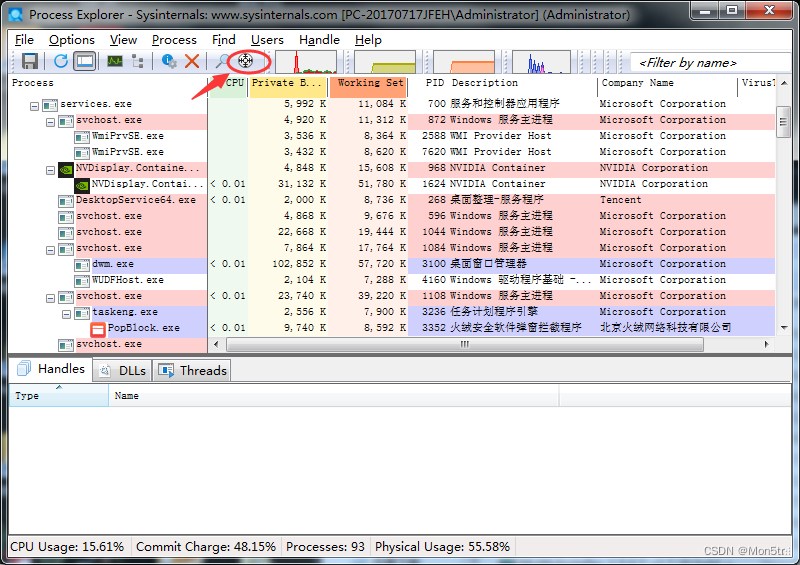The image size is (800, 565).
Task: Sort lower pane by Name column
Action: pyautogui.click(x=334, y=396)
